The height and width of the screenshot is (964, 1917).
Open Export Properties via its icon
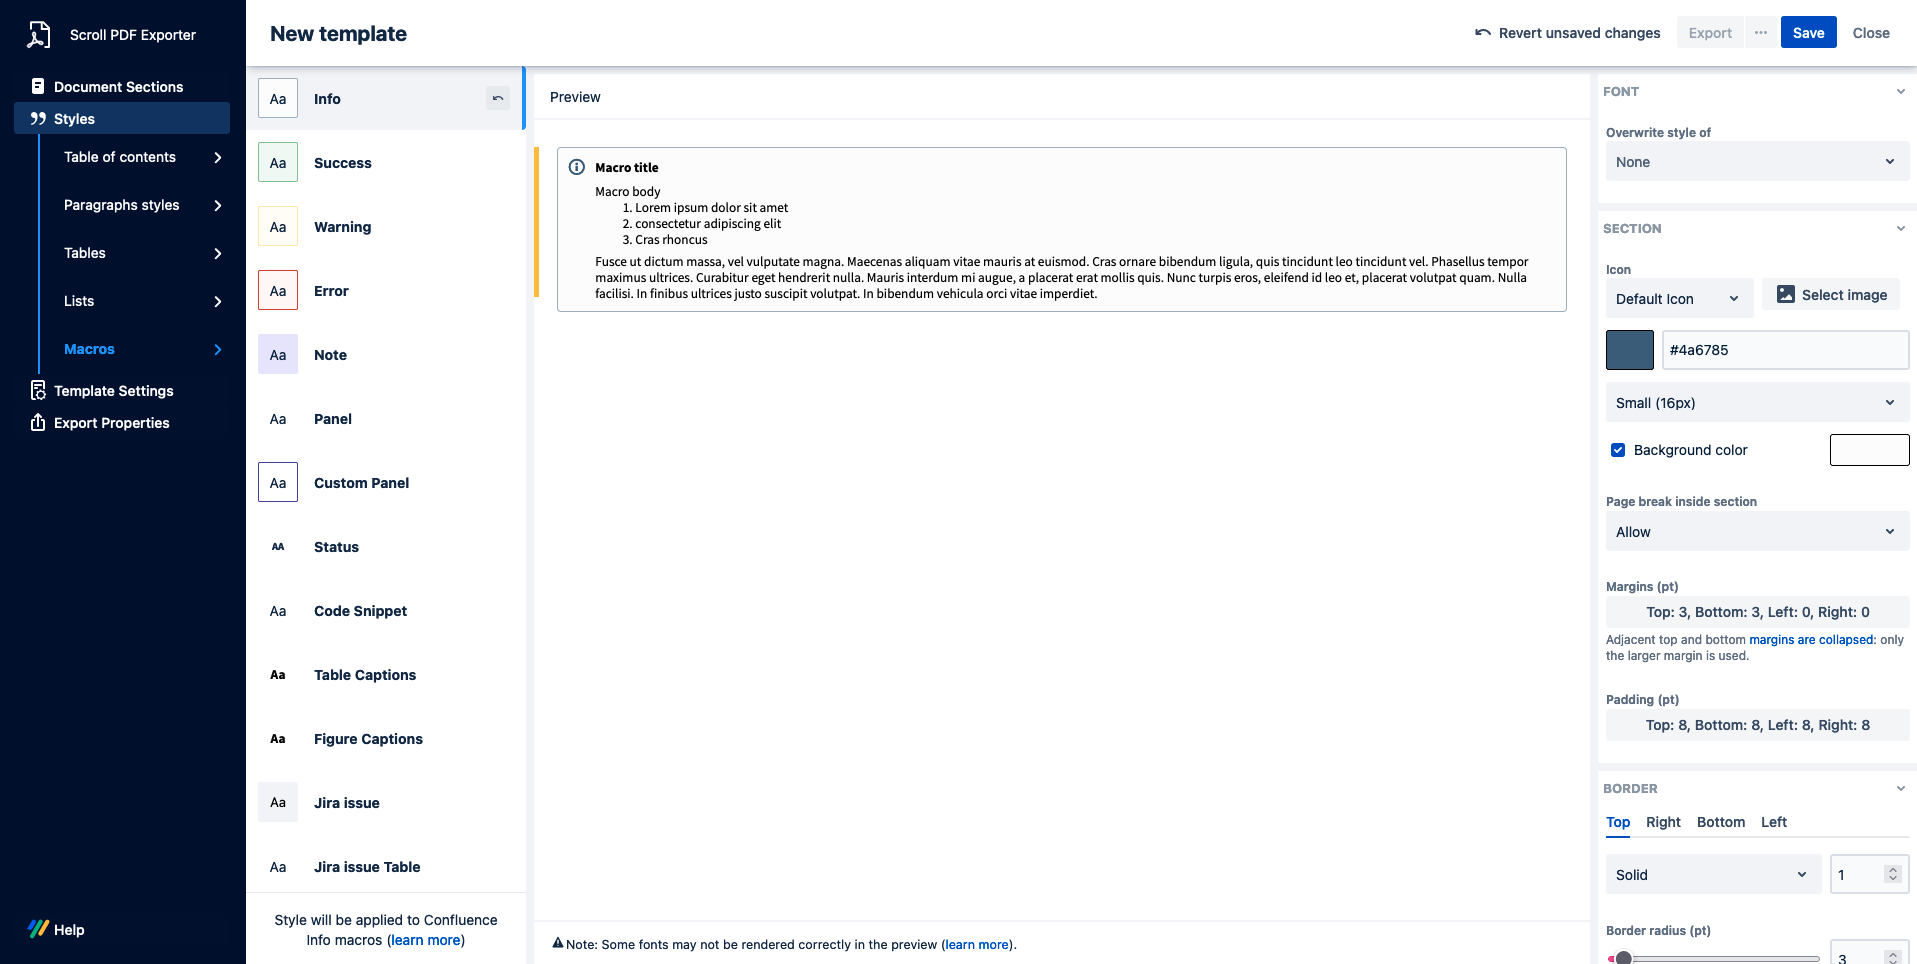click(38, 423)
